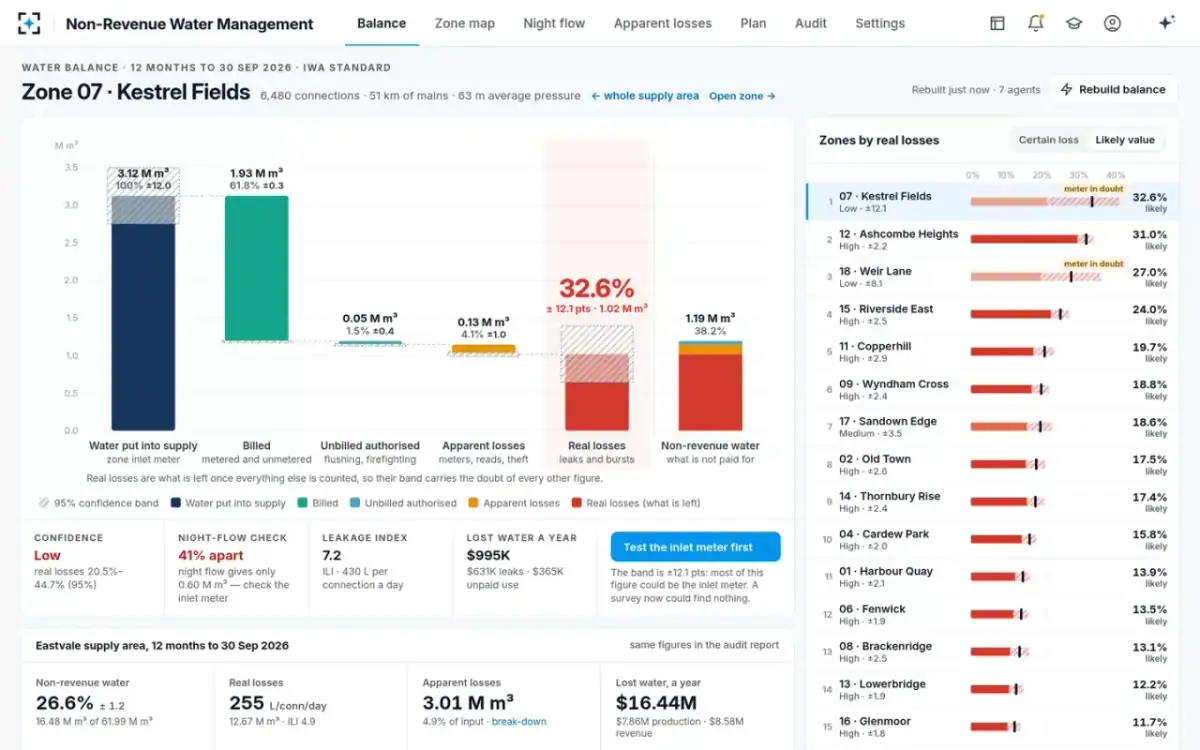Follow the whole supply area link

(x=645, y=96)
